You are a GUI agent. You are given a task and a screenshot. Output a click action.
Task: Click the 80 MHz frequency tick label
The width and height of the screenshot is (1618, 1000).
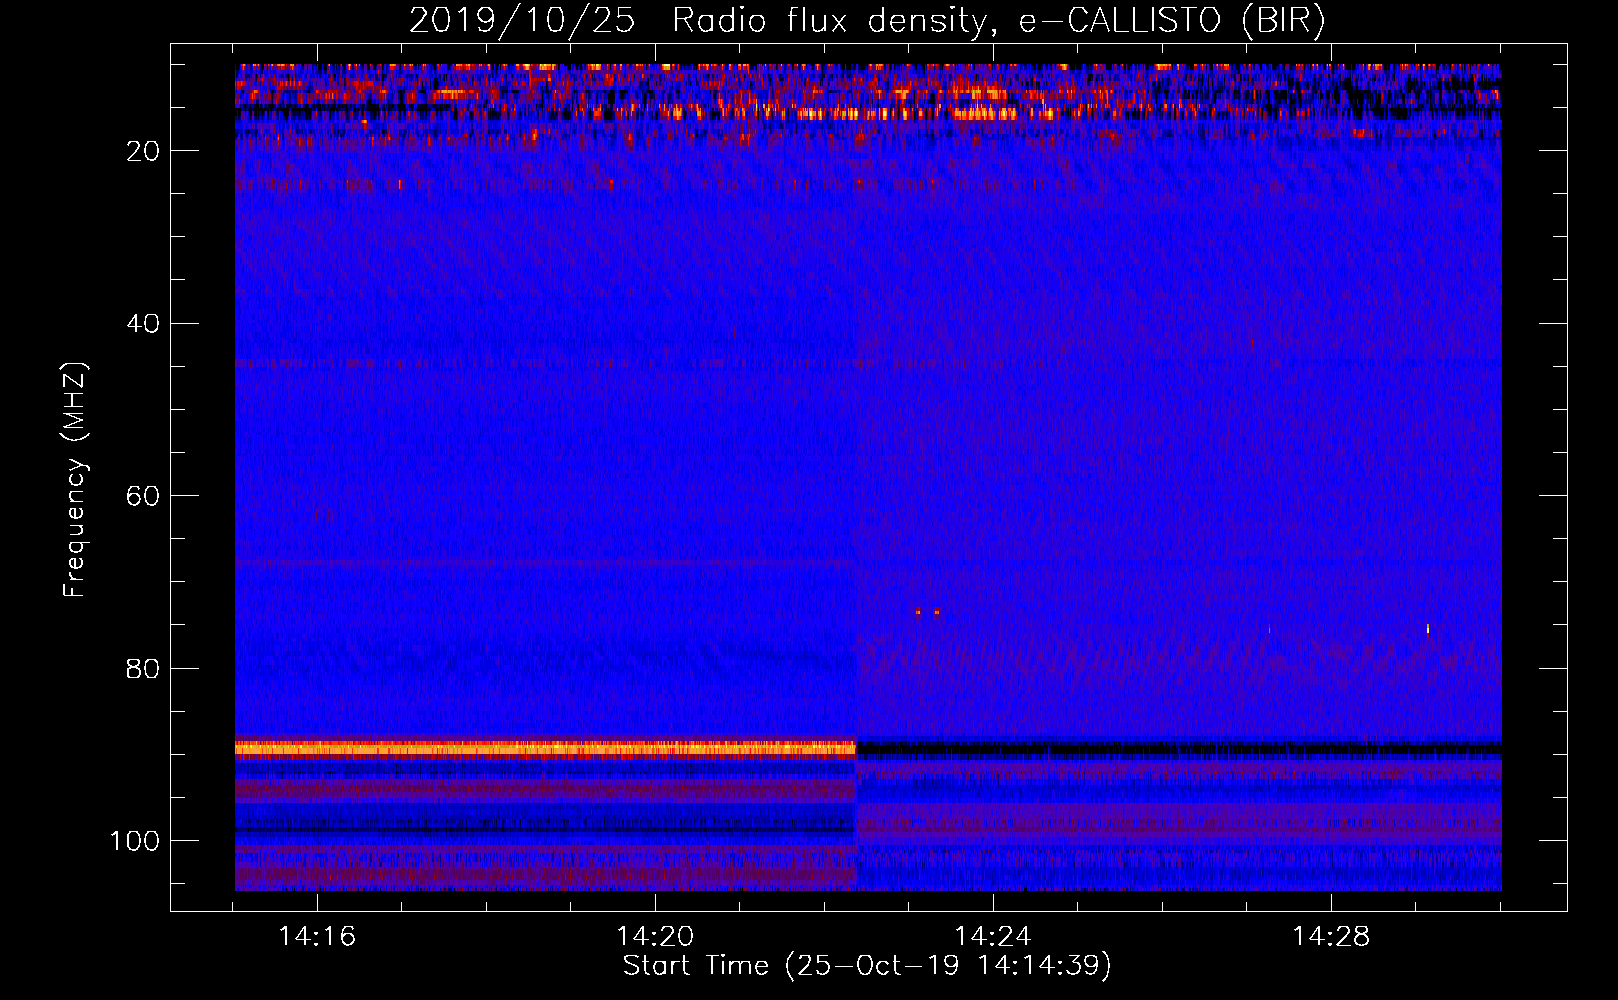(144, 669)
